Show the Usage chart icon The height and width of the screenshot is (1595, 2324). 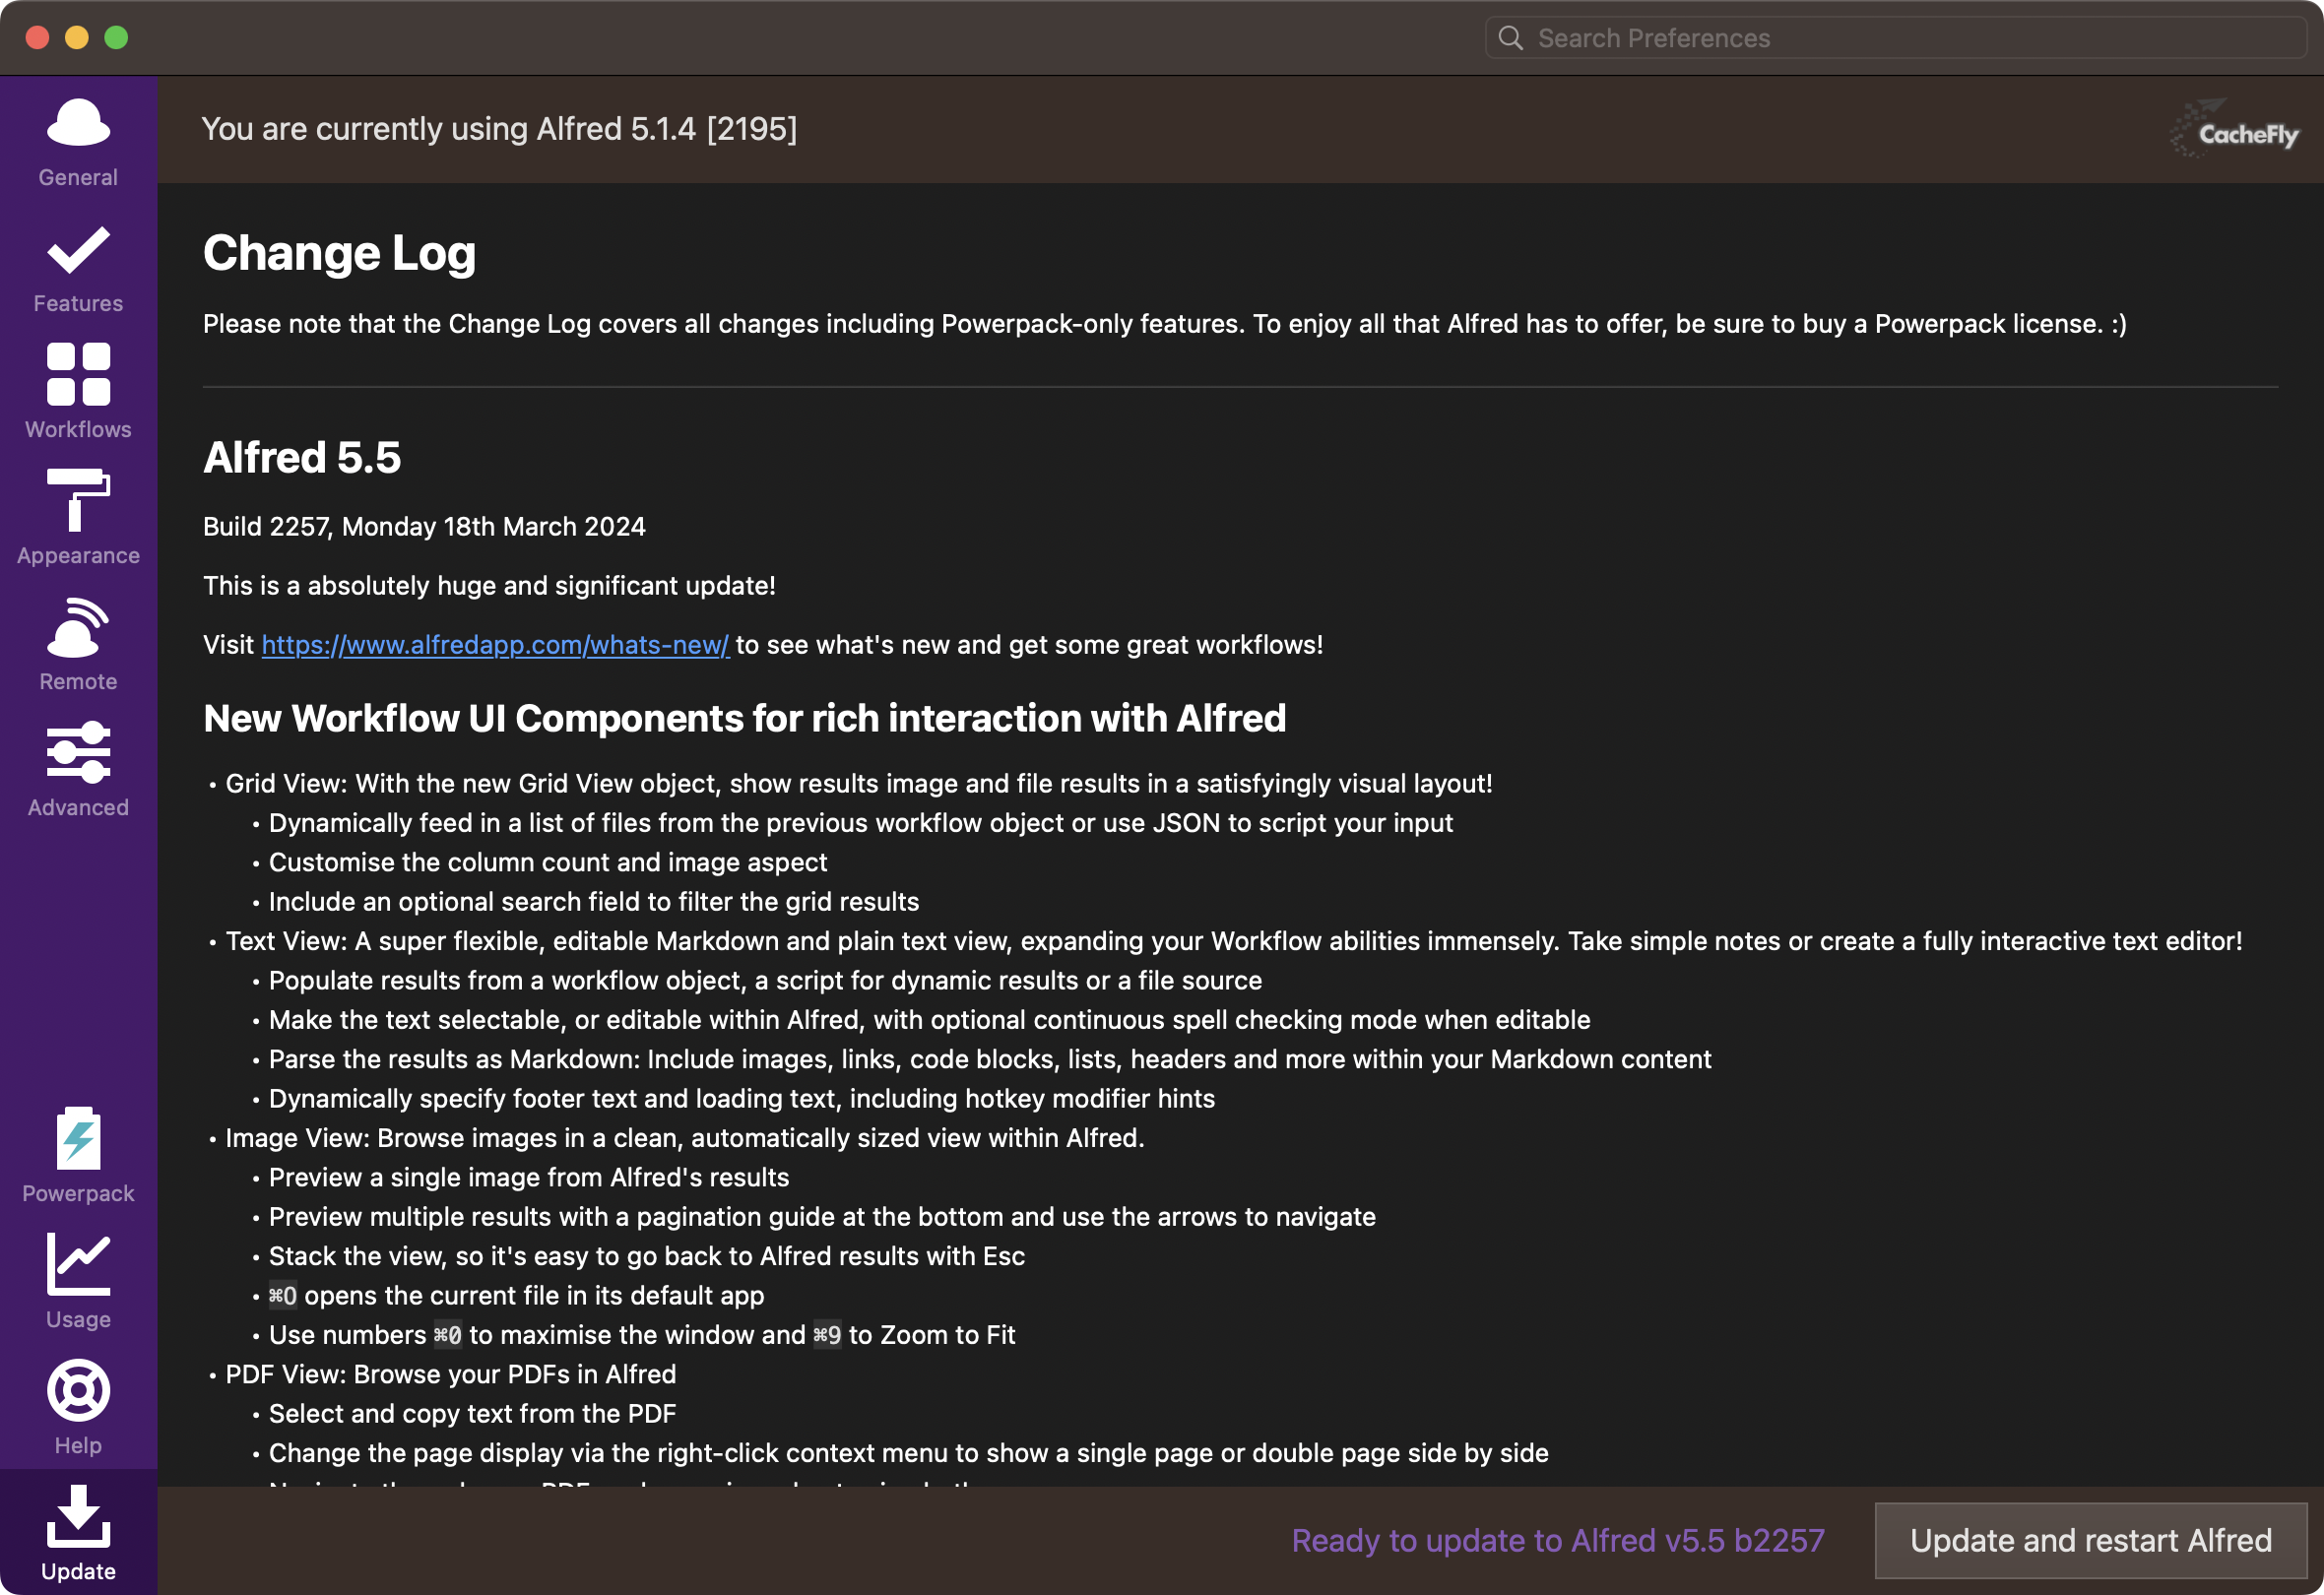pyautogui.click(x=78, y=1264)
